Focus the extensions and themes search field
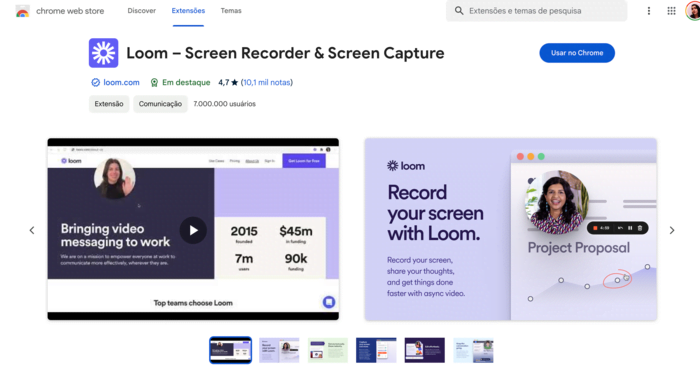Viewport: 700px width, 386px height. coord(536,11)
